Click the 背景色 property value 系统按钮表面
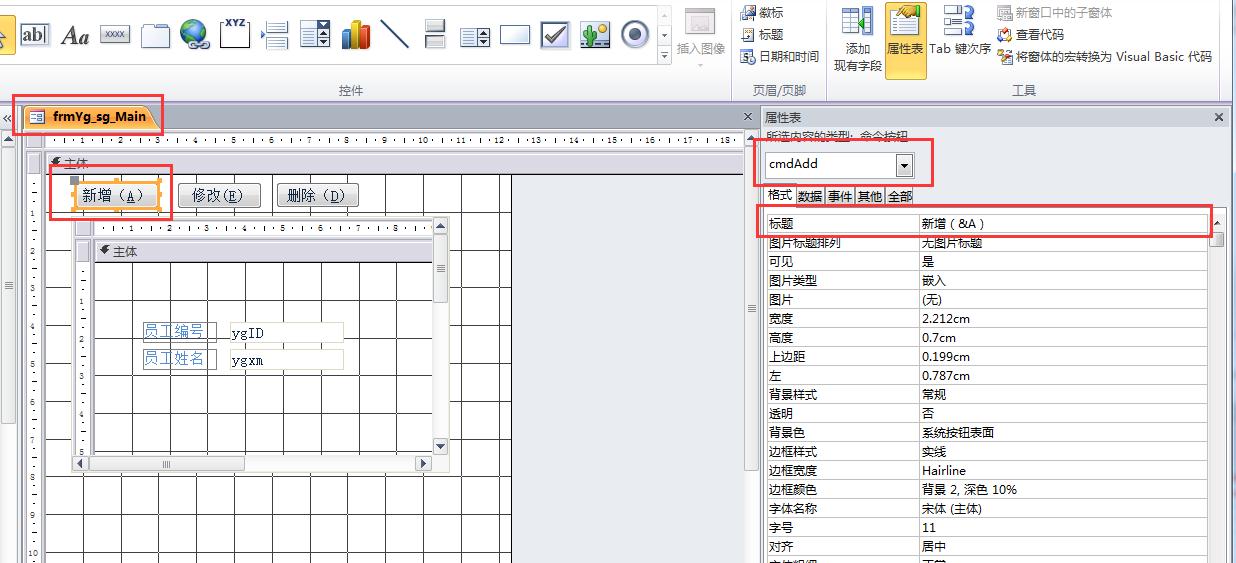Image resolution: width=1236 pixels, height=563 pixels. click(1063, 433)
